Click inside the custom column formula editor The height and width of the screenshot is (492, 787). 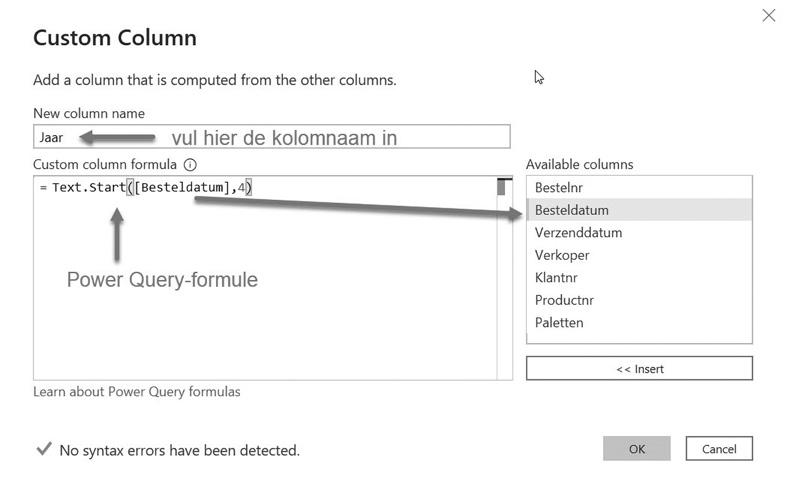265,290
